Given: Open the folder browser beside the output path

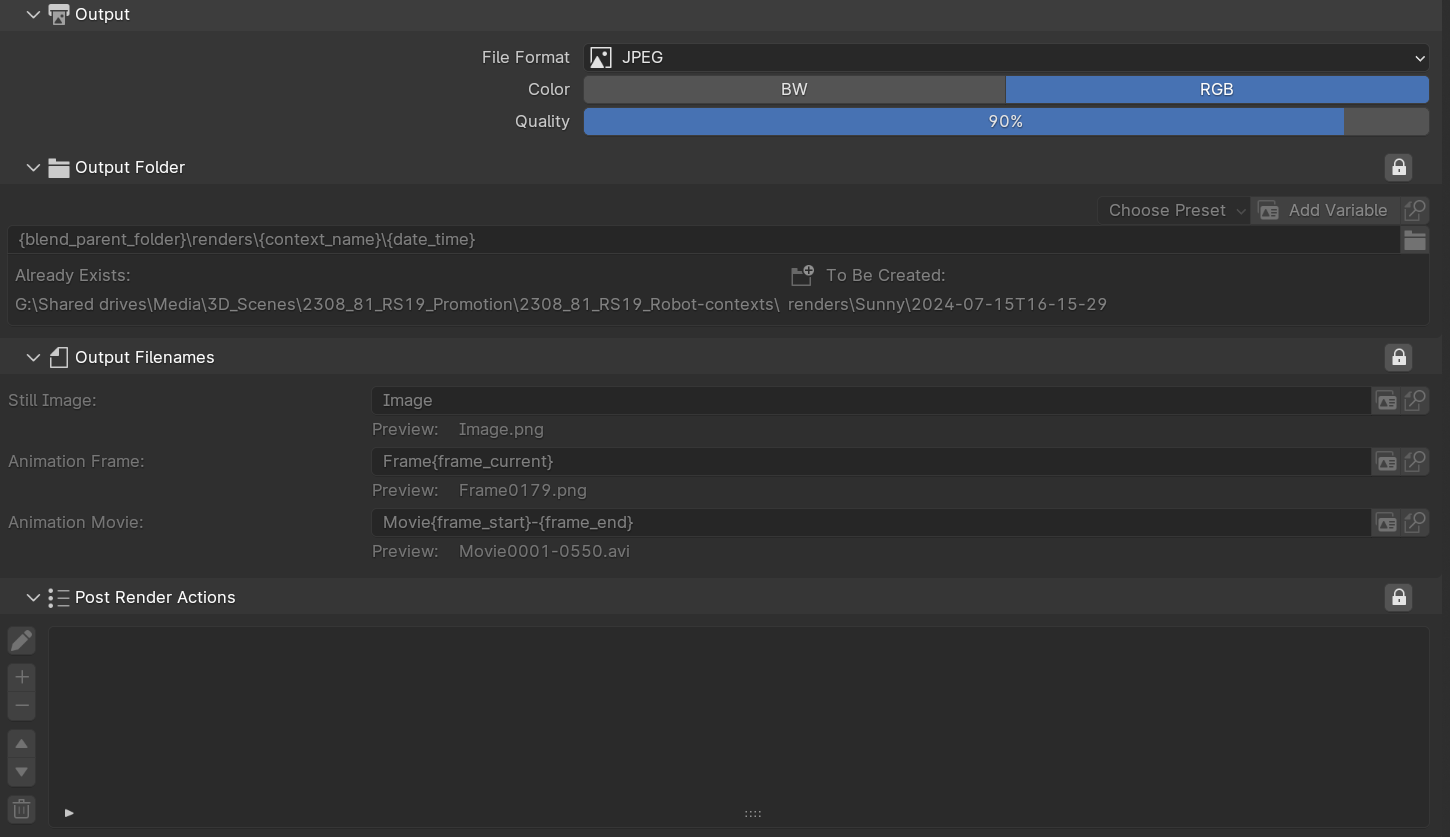Looking at the screenshot, I should coord(1415,239).
